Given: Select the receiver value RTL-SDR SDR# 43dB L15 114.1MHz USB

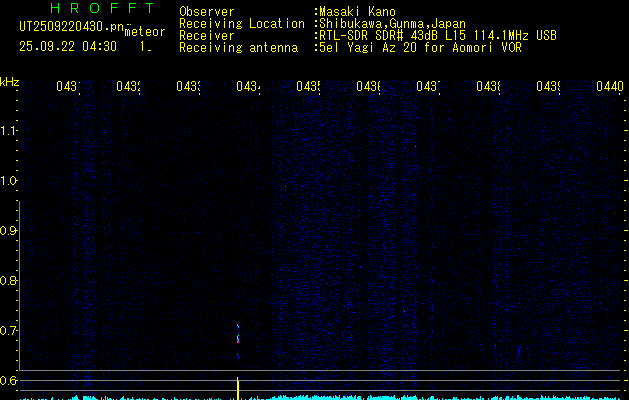Looking at the screenshot, I should (438, 36).
